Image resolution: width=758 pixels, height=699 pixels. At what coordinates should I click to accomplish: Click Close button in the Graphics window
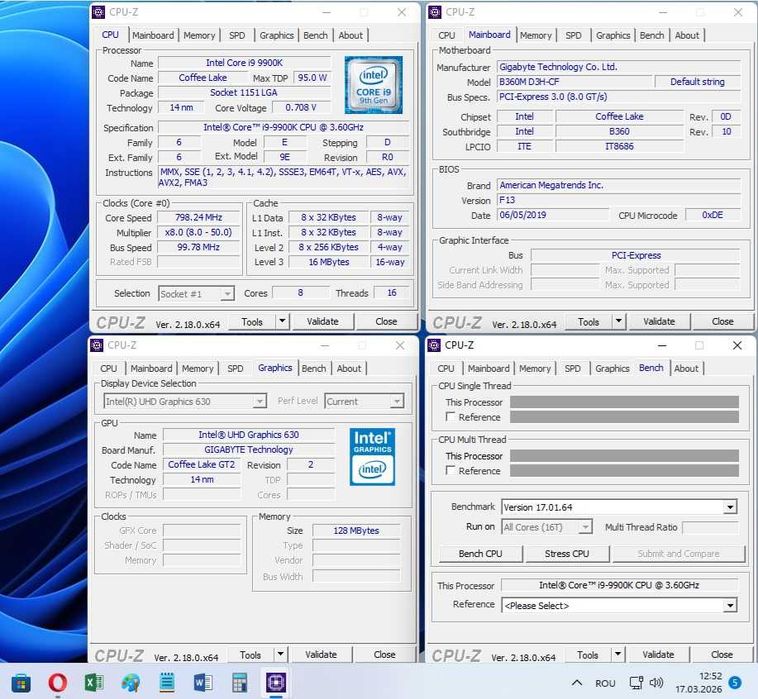coord(385,655)
